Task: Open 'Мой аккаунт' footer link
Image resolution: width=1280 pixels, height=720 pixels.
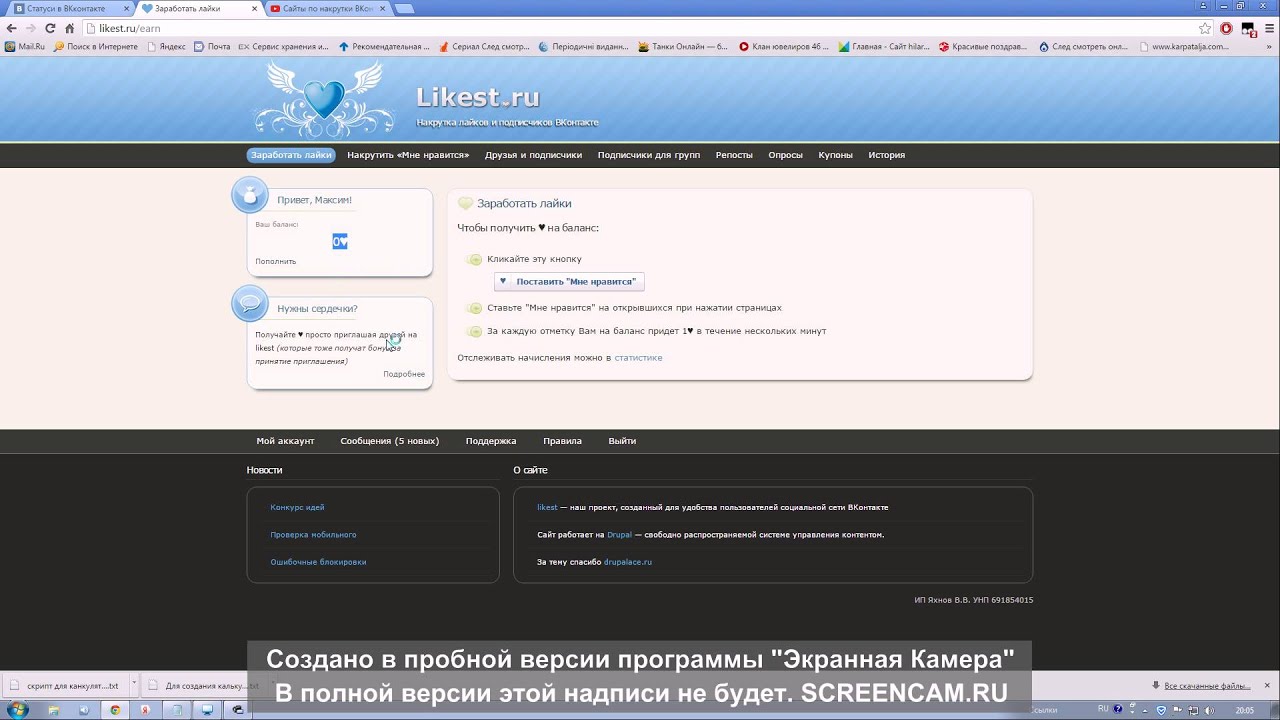Action: [x=285, y=441]
